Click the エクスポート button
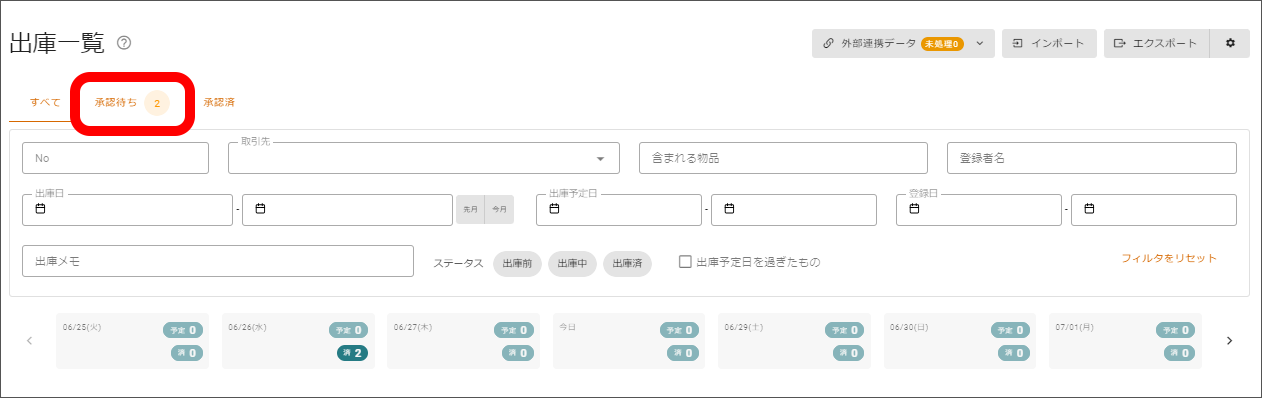1262x398 pixels. (x=1157, y=43)
